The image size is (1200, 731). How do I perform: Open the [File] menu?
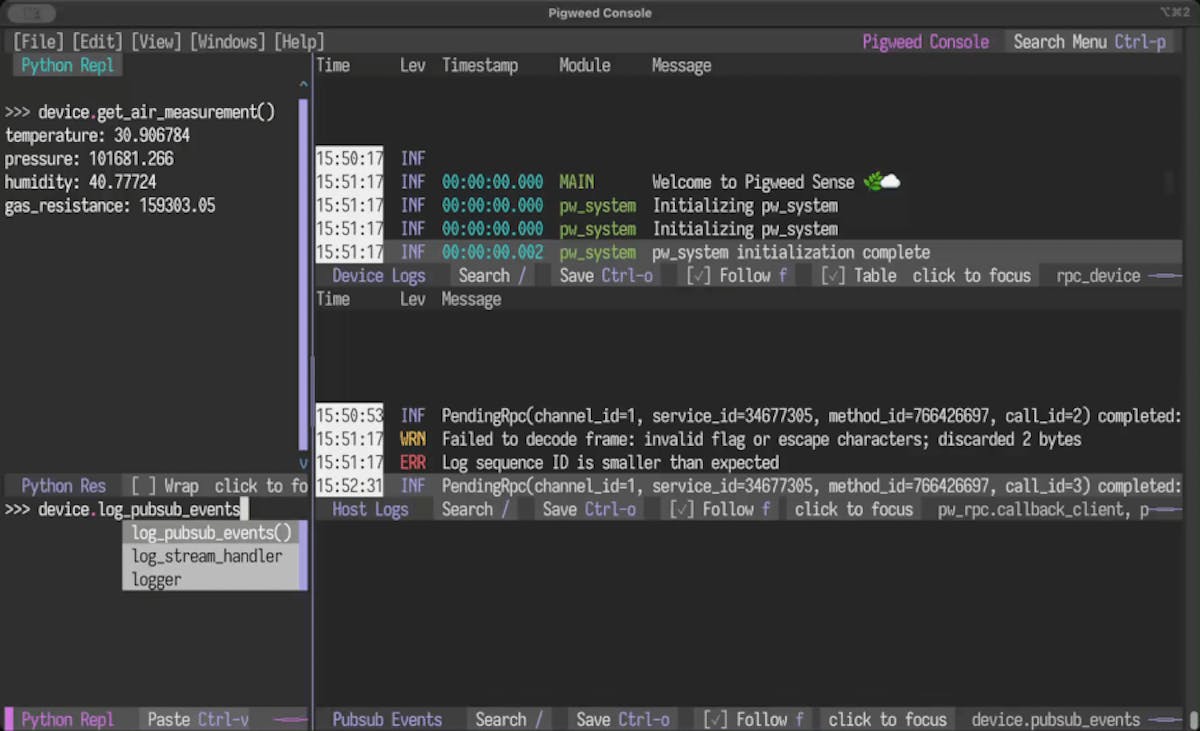38,42
